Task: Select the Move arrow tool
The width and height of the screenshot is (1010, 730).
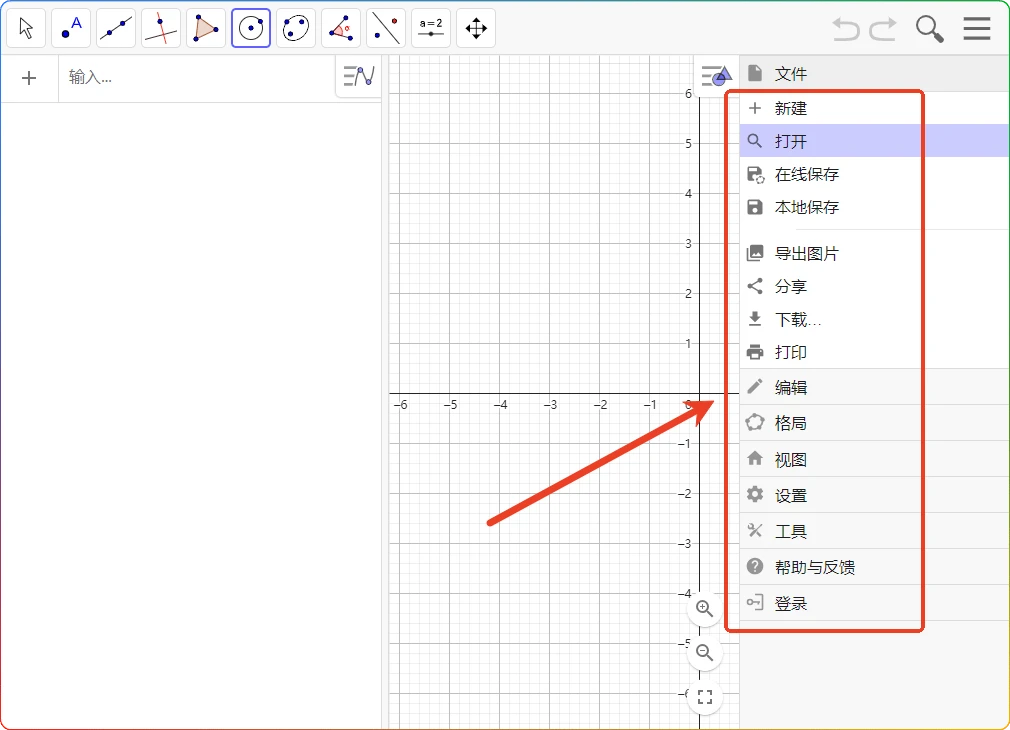Action: click(x=26, y=28)
